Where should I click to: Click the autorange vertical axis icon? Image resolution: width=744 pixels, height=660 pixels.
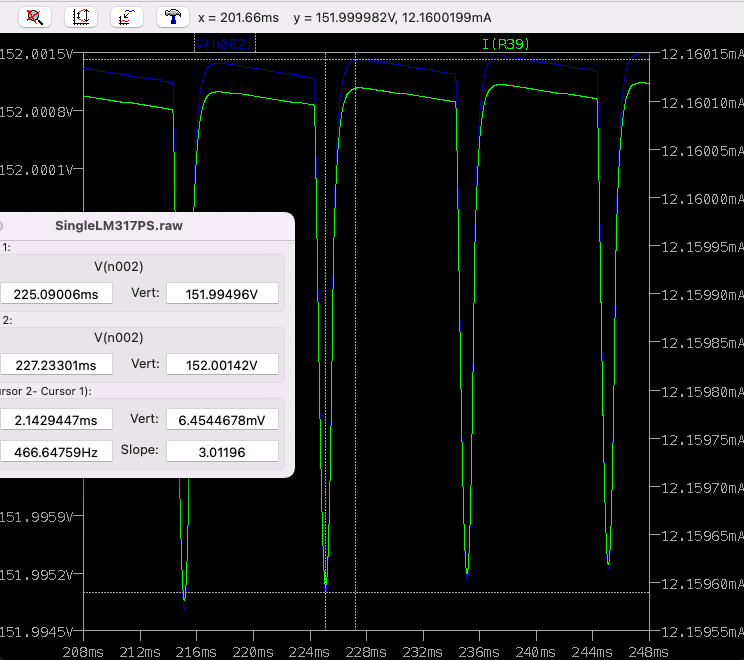click(81, 17)
